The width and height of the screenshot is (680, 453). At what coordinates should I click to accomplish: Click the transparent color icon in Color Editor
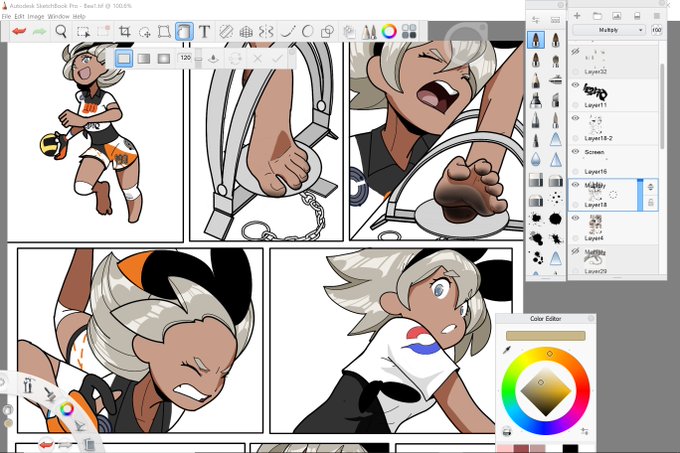tap(507, 431)
